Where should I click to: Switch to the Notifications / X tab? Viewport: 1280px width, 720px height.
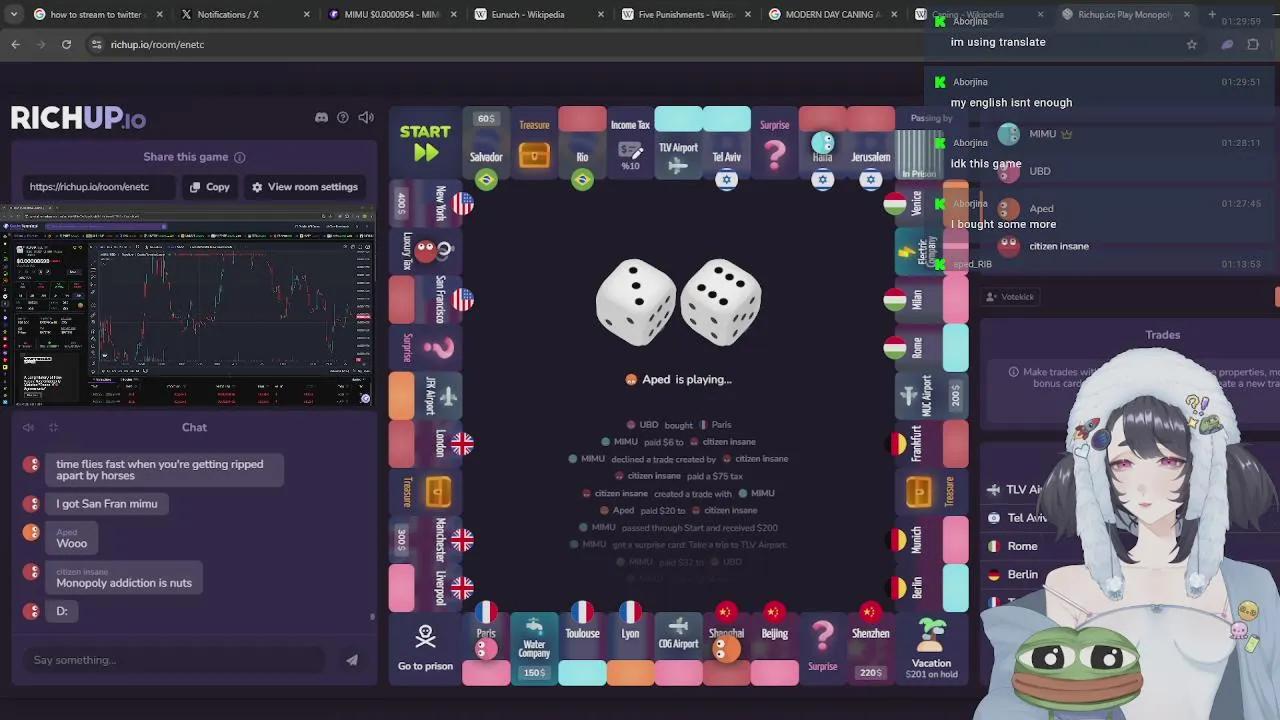pos(230,15)
